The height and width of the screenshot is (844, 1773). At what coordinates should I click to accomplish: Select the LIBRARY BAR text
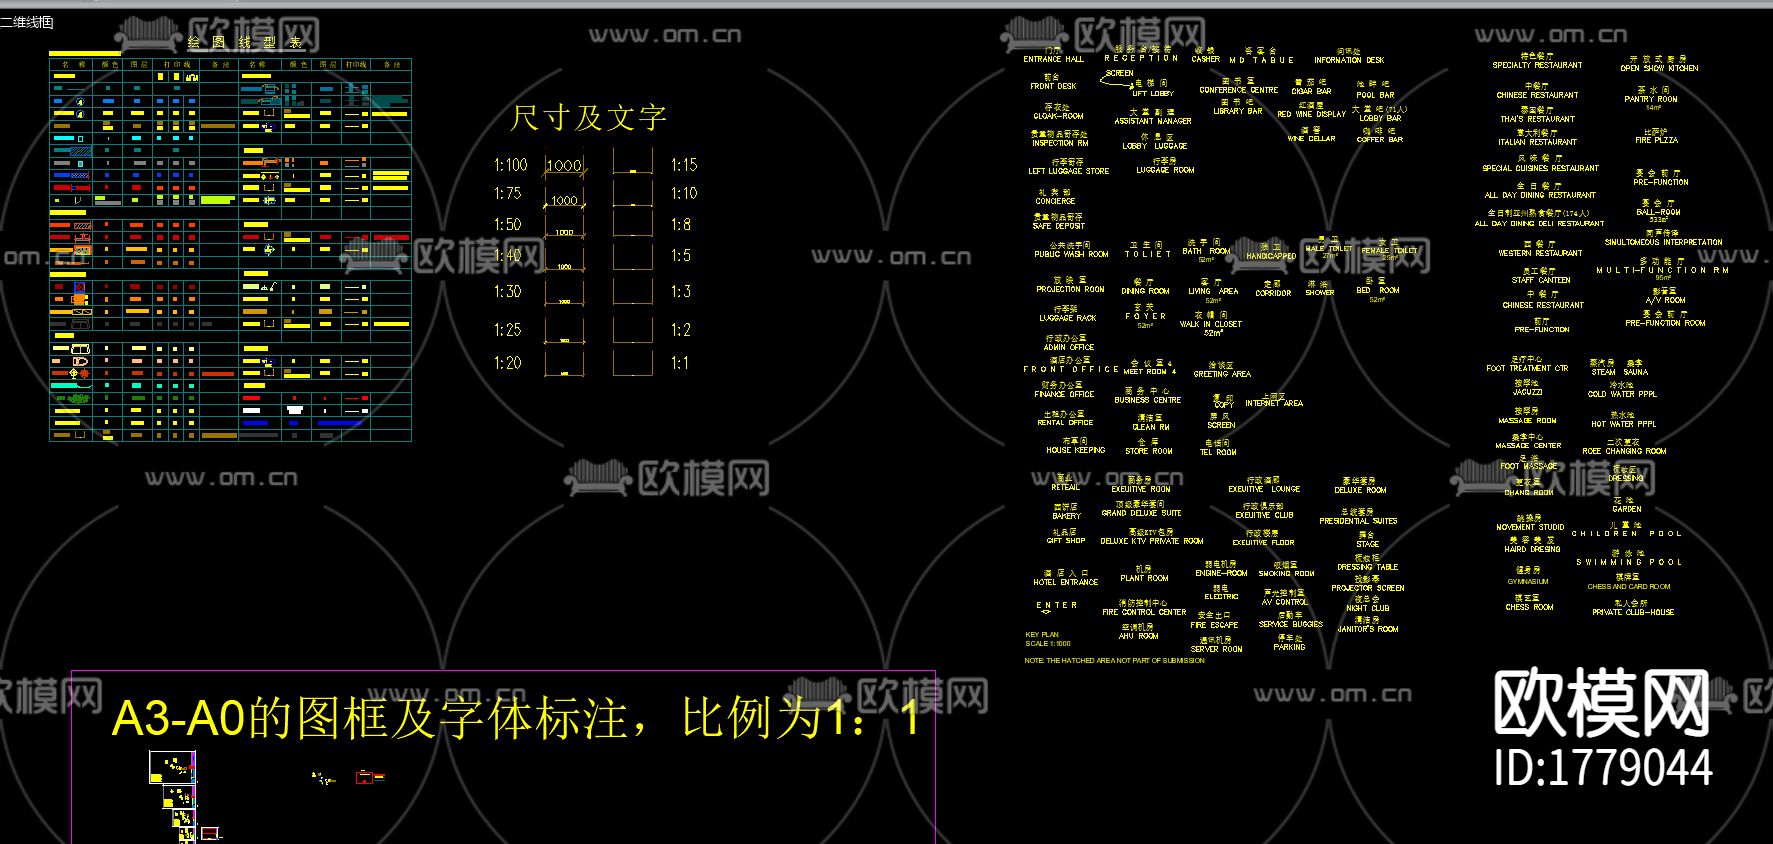pyautogui.click(x=1238, y=111)
